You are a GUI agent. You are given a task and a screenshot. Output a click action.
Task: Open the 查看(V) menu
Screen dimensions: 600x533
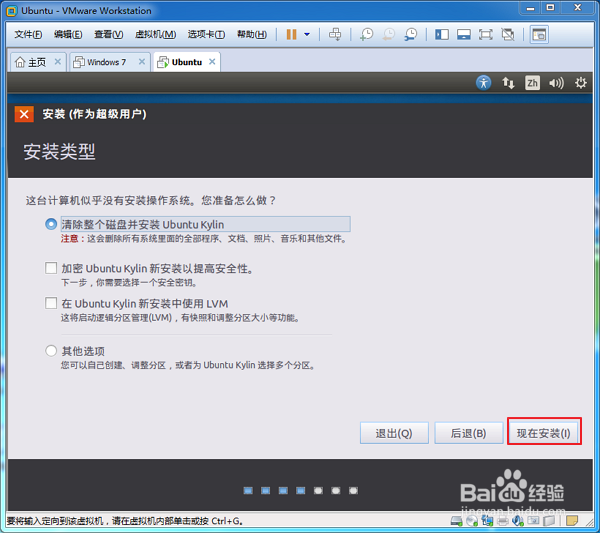[x=109, y=34]
